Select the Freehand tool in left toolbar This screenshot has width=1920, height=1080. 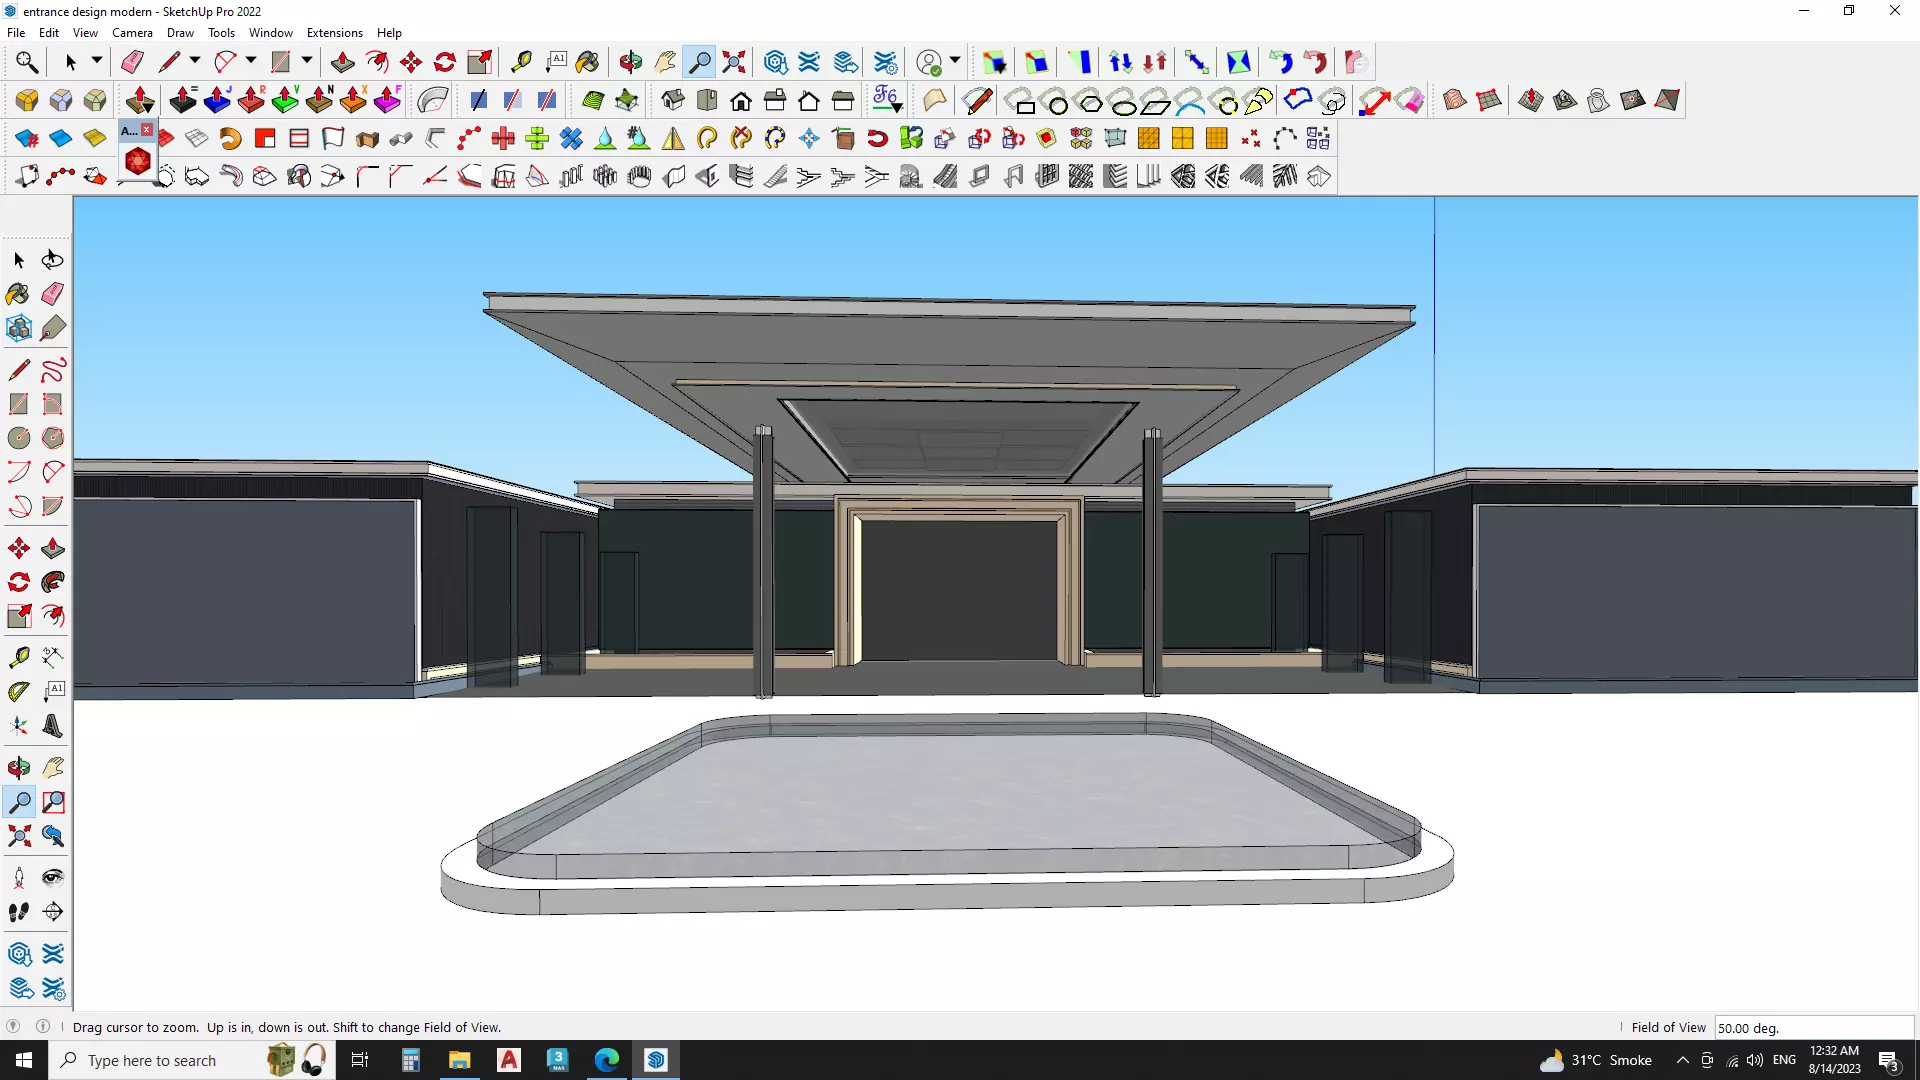tap(53, 370)
